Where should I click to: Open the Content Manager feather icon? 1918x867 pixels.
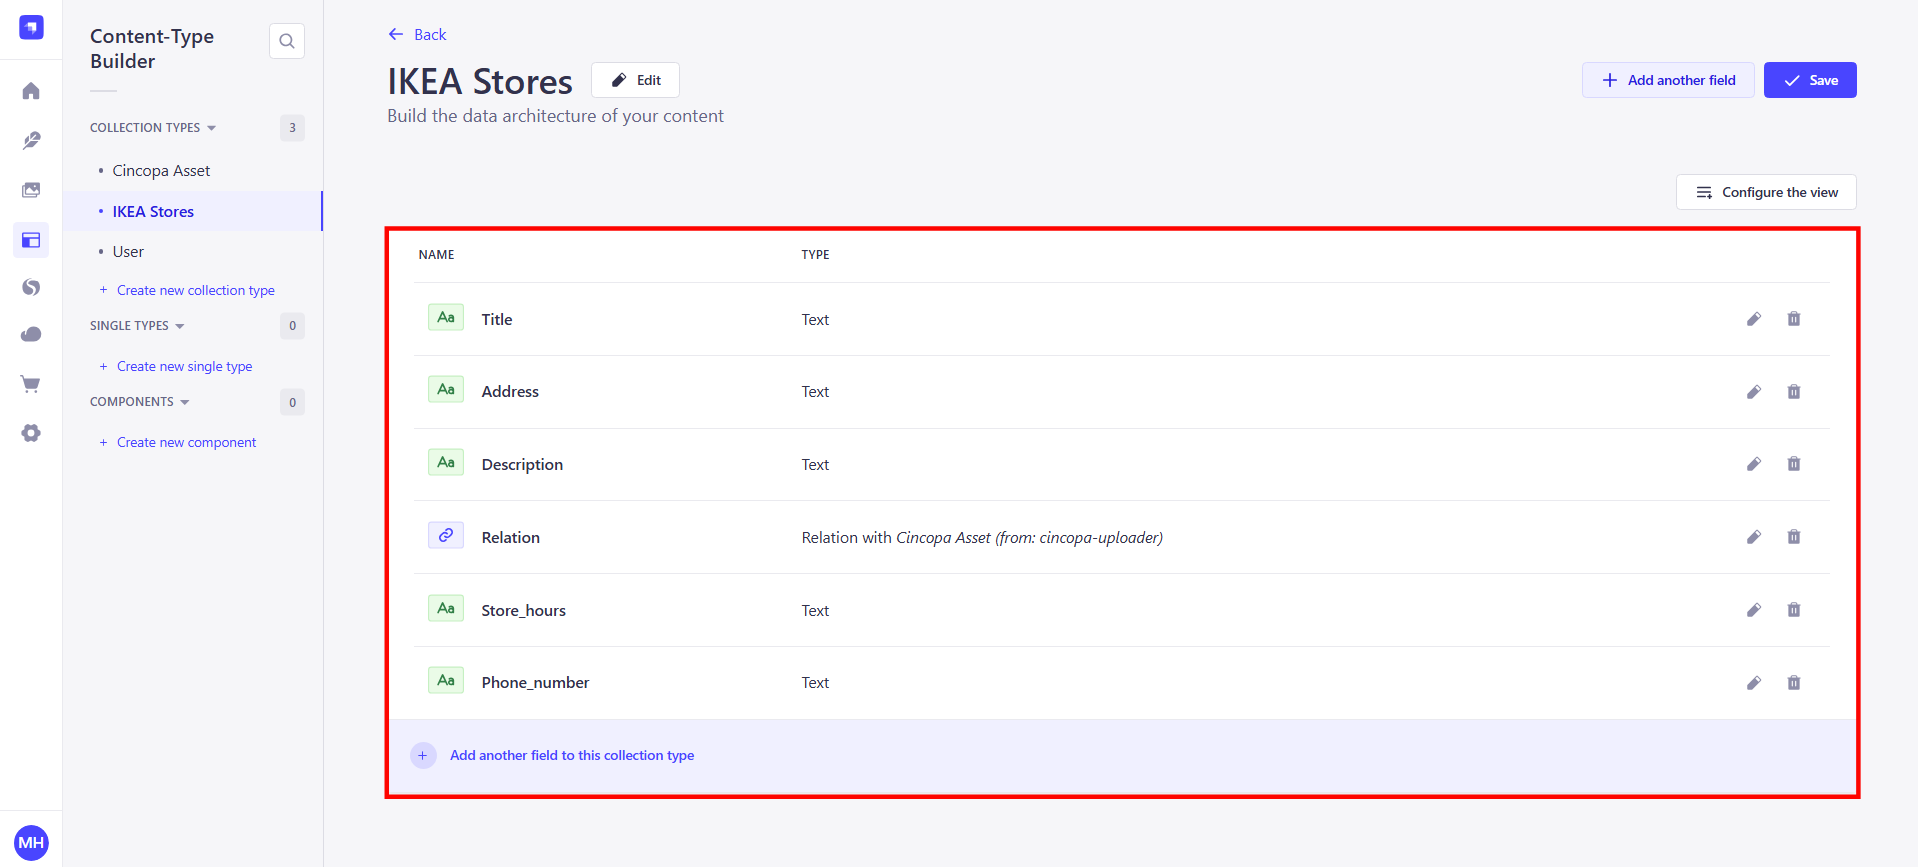(x=31, y=140)
